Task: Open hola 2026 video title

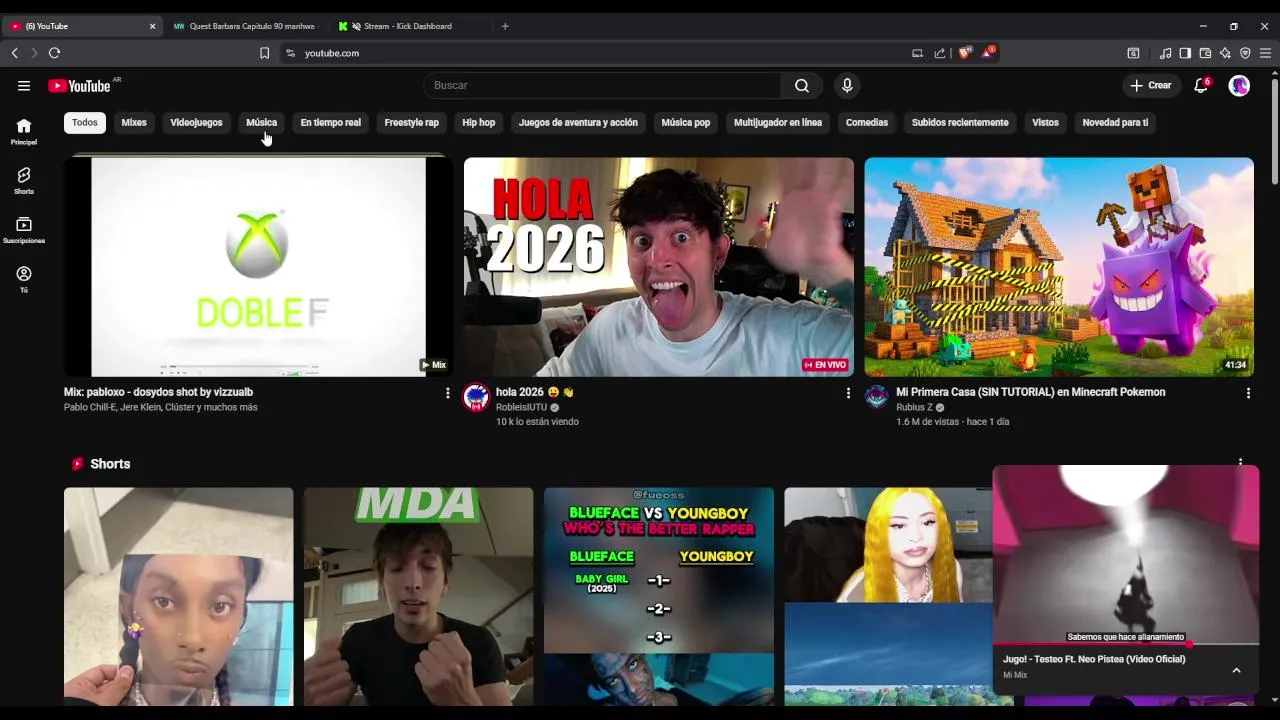Action: coord(534,393)
